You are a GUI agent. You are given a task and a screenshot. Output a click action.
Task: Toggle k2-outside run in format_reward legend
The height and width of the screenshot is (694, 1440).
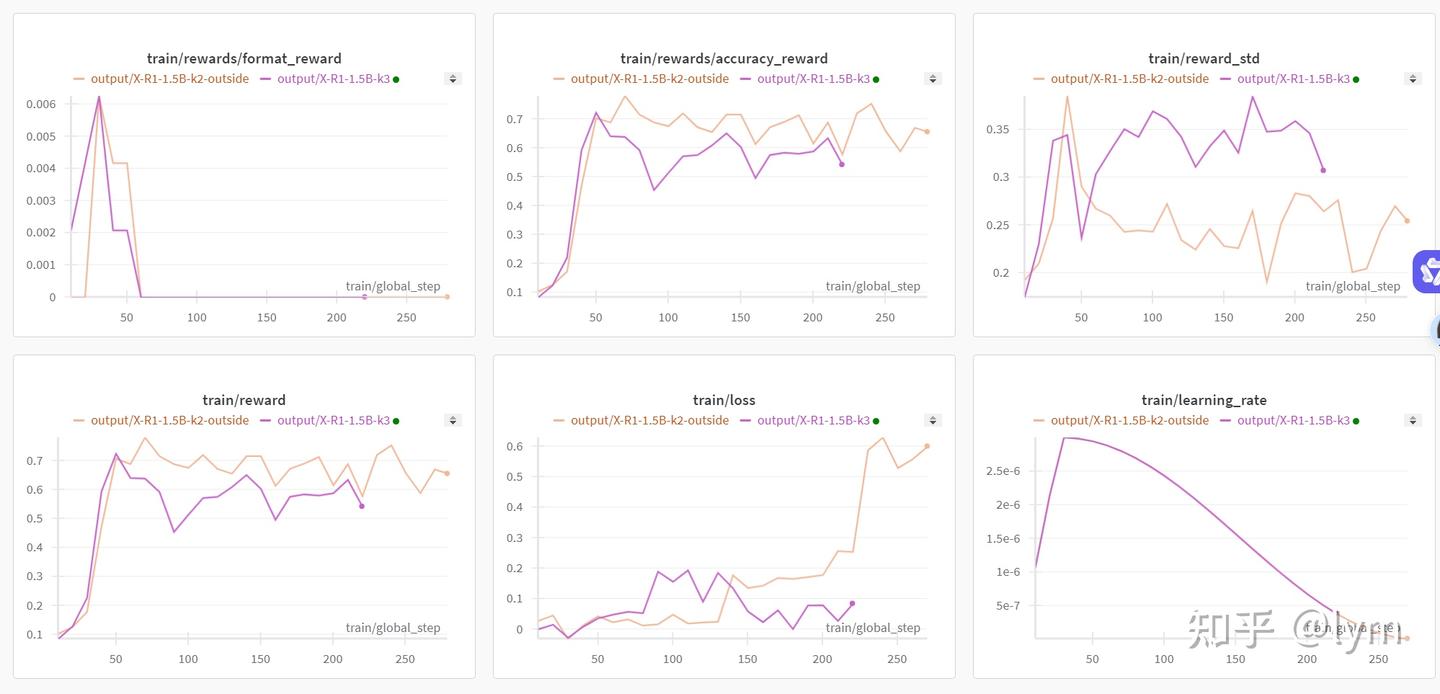coord(160,79)
